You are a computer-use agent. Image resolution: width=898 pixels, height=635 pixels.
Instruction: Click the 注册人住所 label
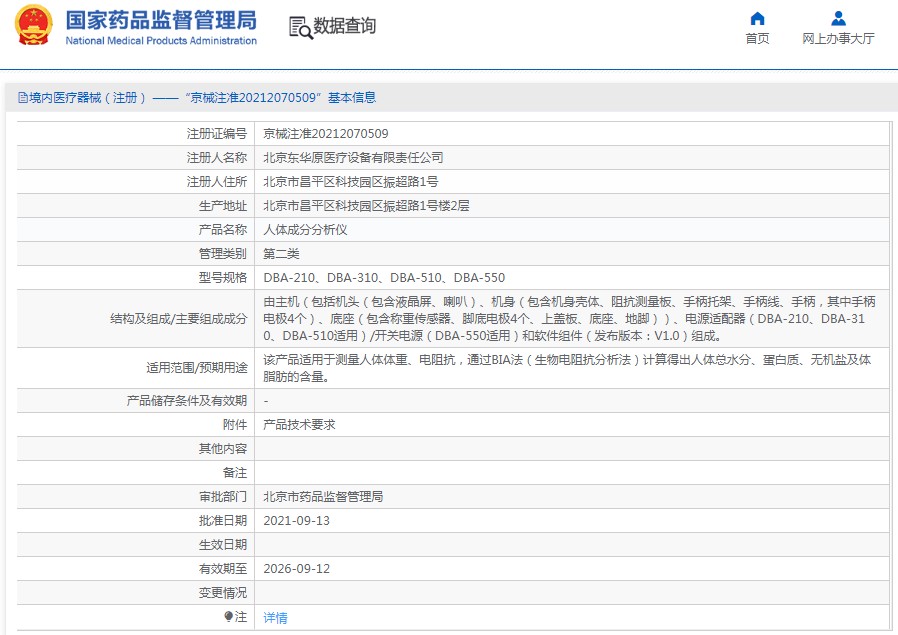click(x=216, y=182)
